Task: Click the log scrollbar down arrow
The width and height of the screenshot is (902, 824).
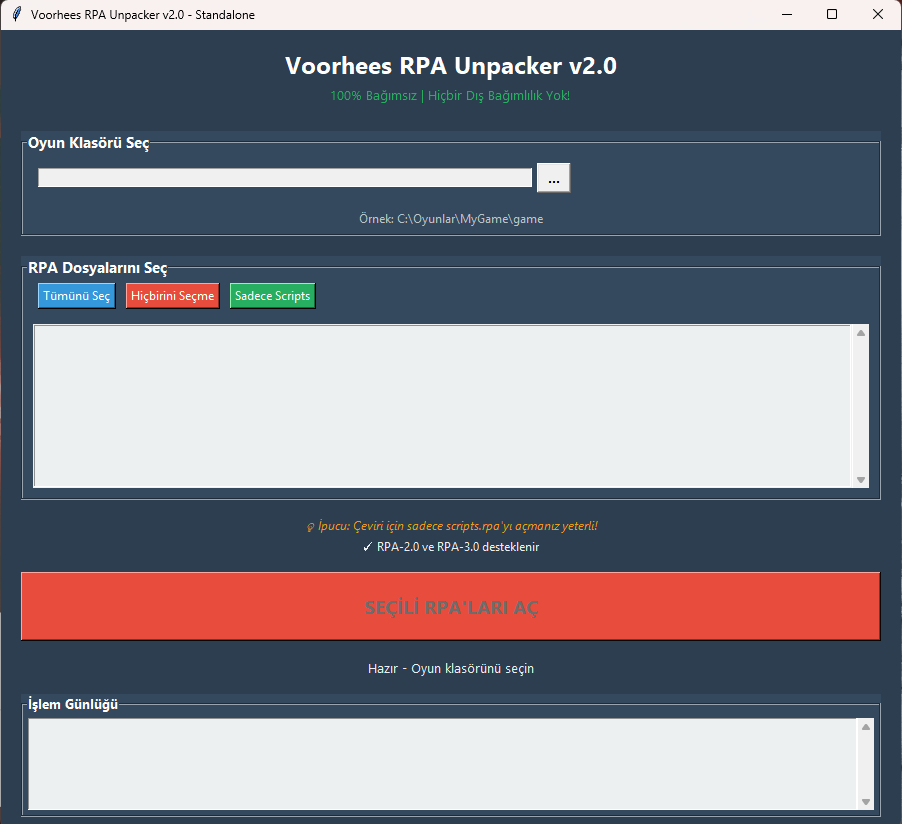Action: [x=866, y=802]
